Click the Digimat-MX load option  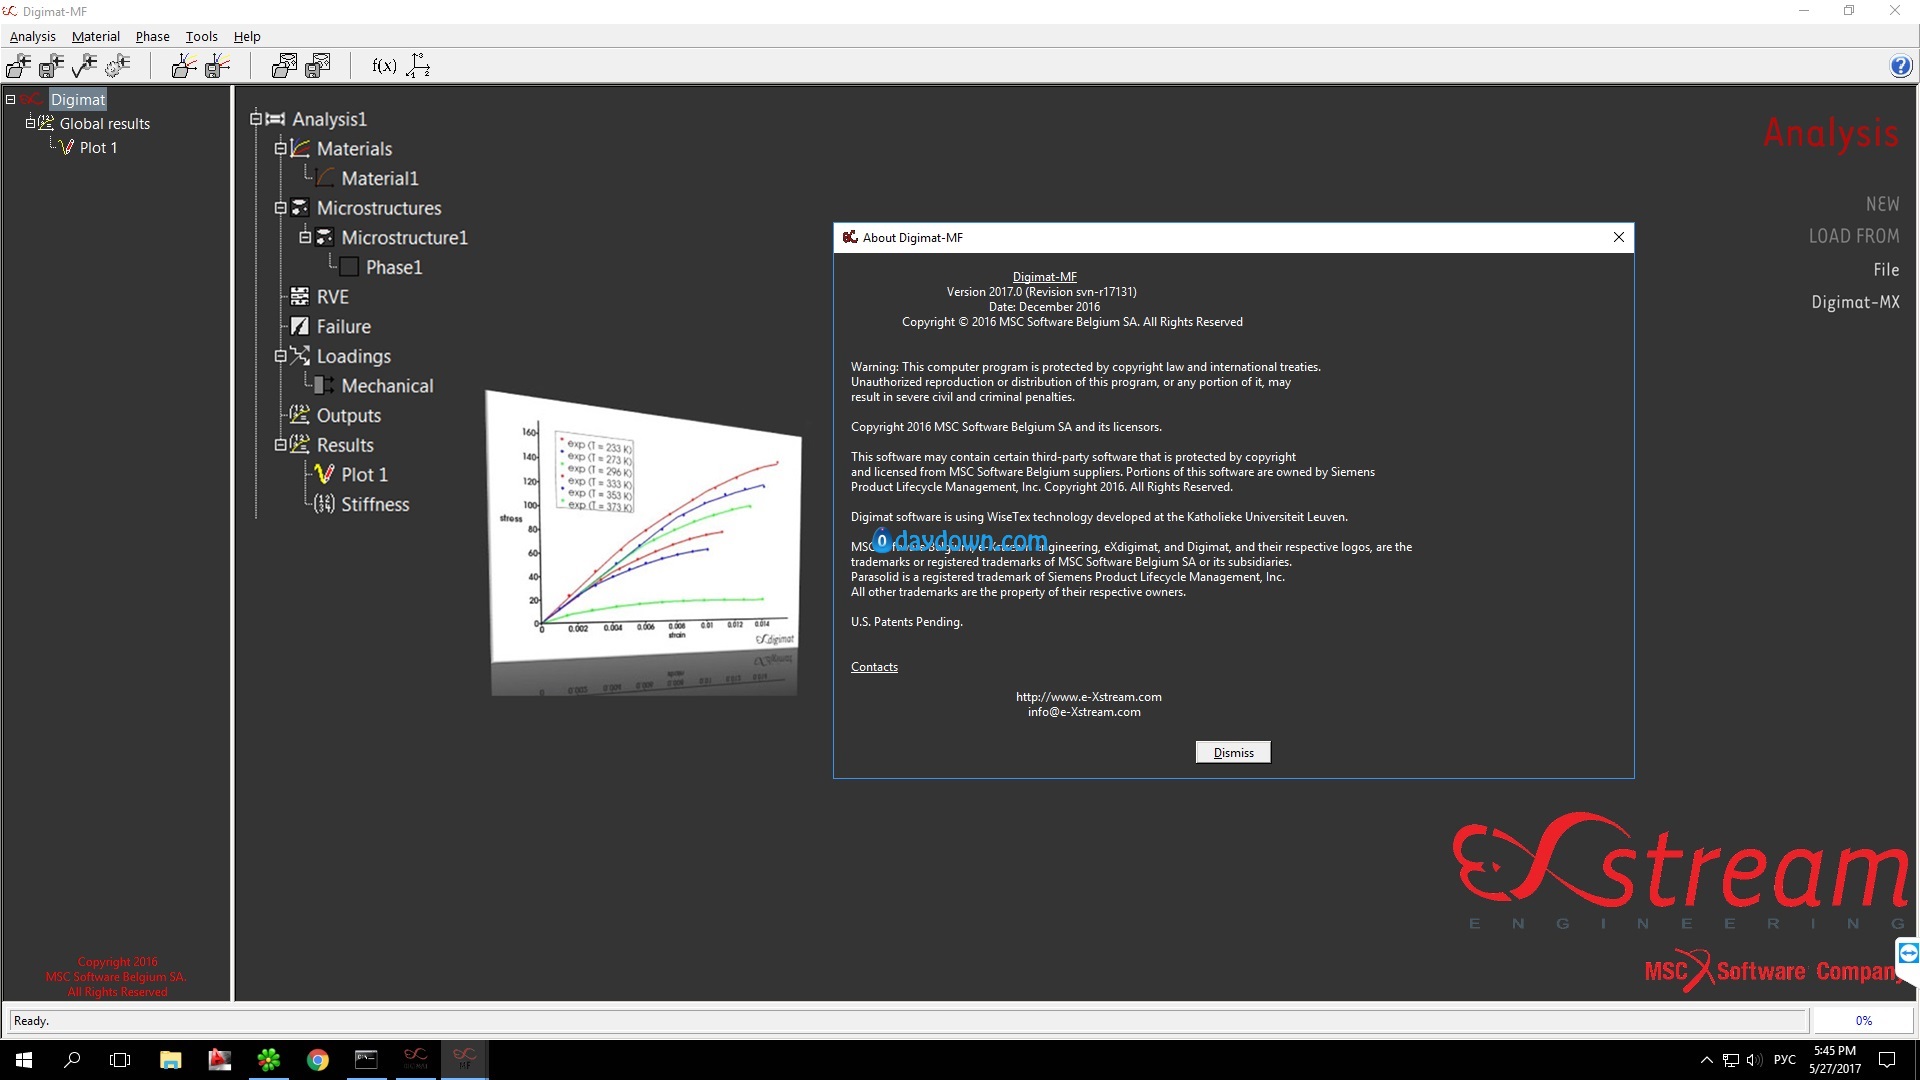[x=1855, y=302]
